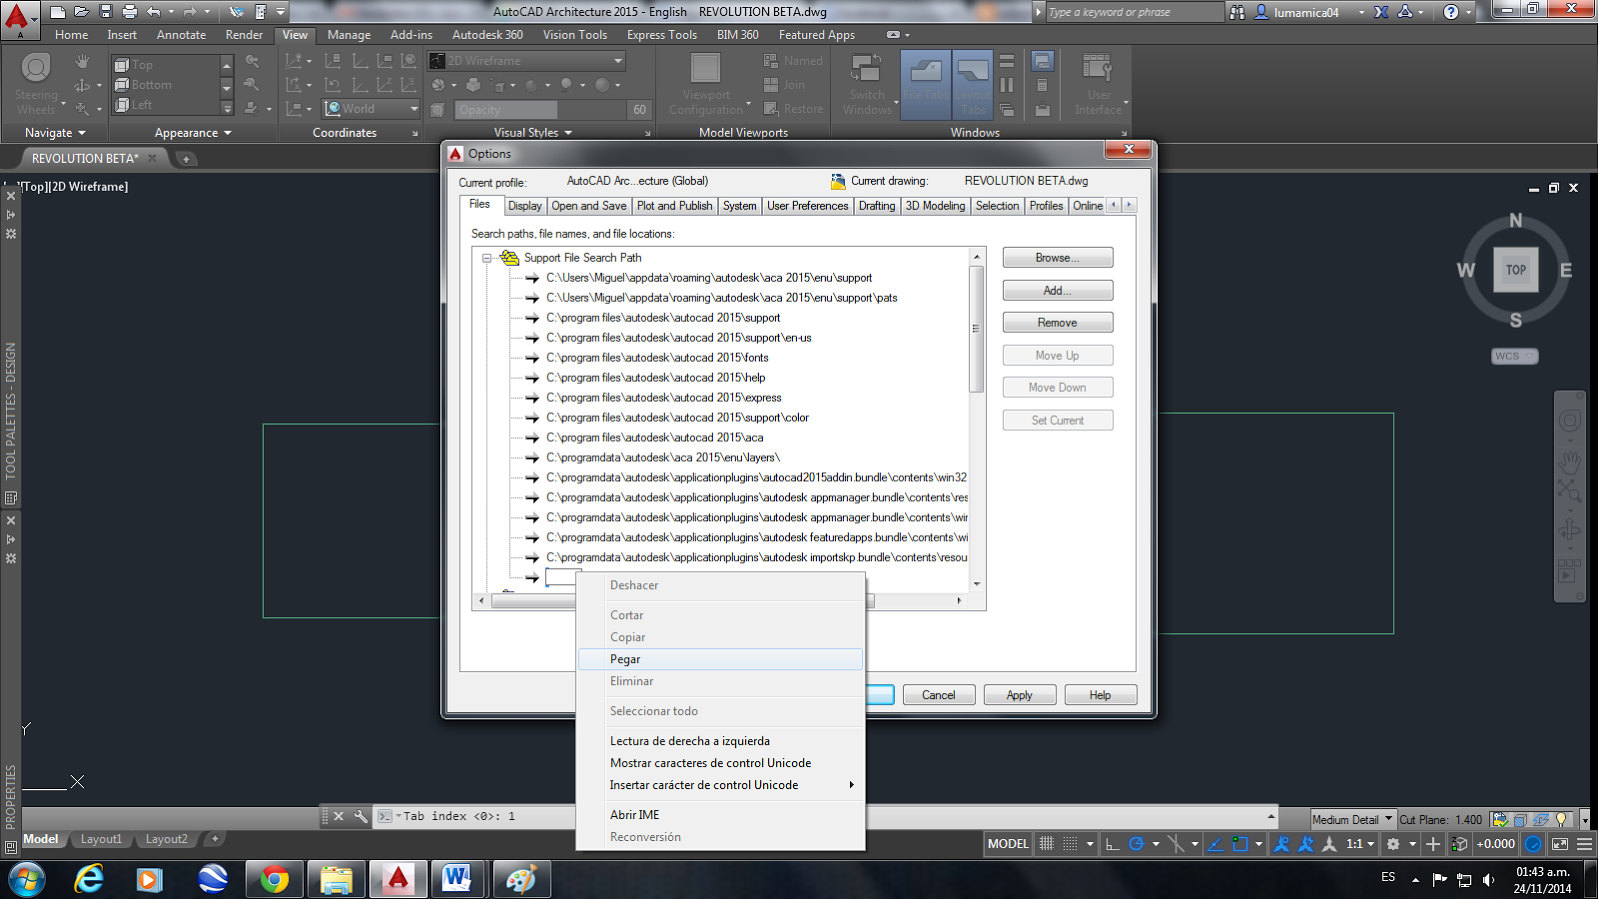Viewport: 1600px width, 899px height.
Task: Click the Tile Horizontally icon in Windows panel
Action: pyautogui.click(x=1007, y=61)
